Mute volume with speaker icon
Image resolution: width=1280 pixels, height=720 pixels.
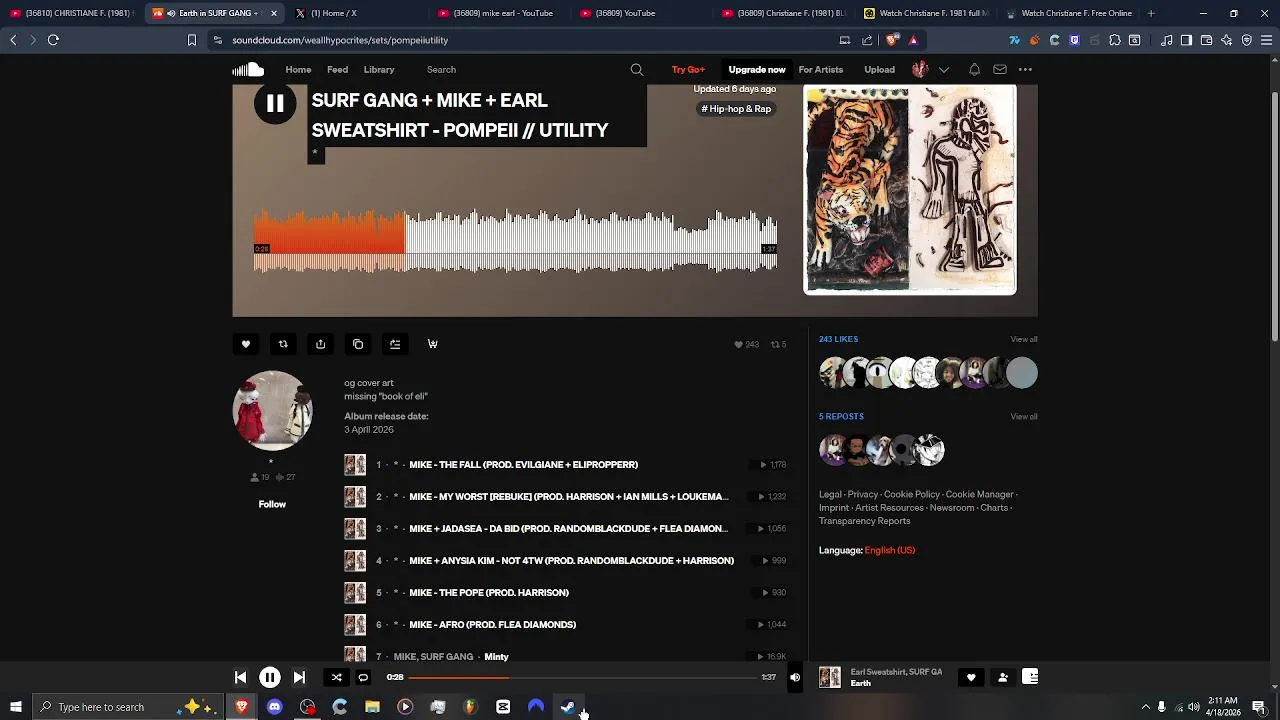(795, 677)
